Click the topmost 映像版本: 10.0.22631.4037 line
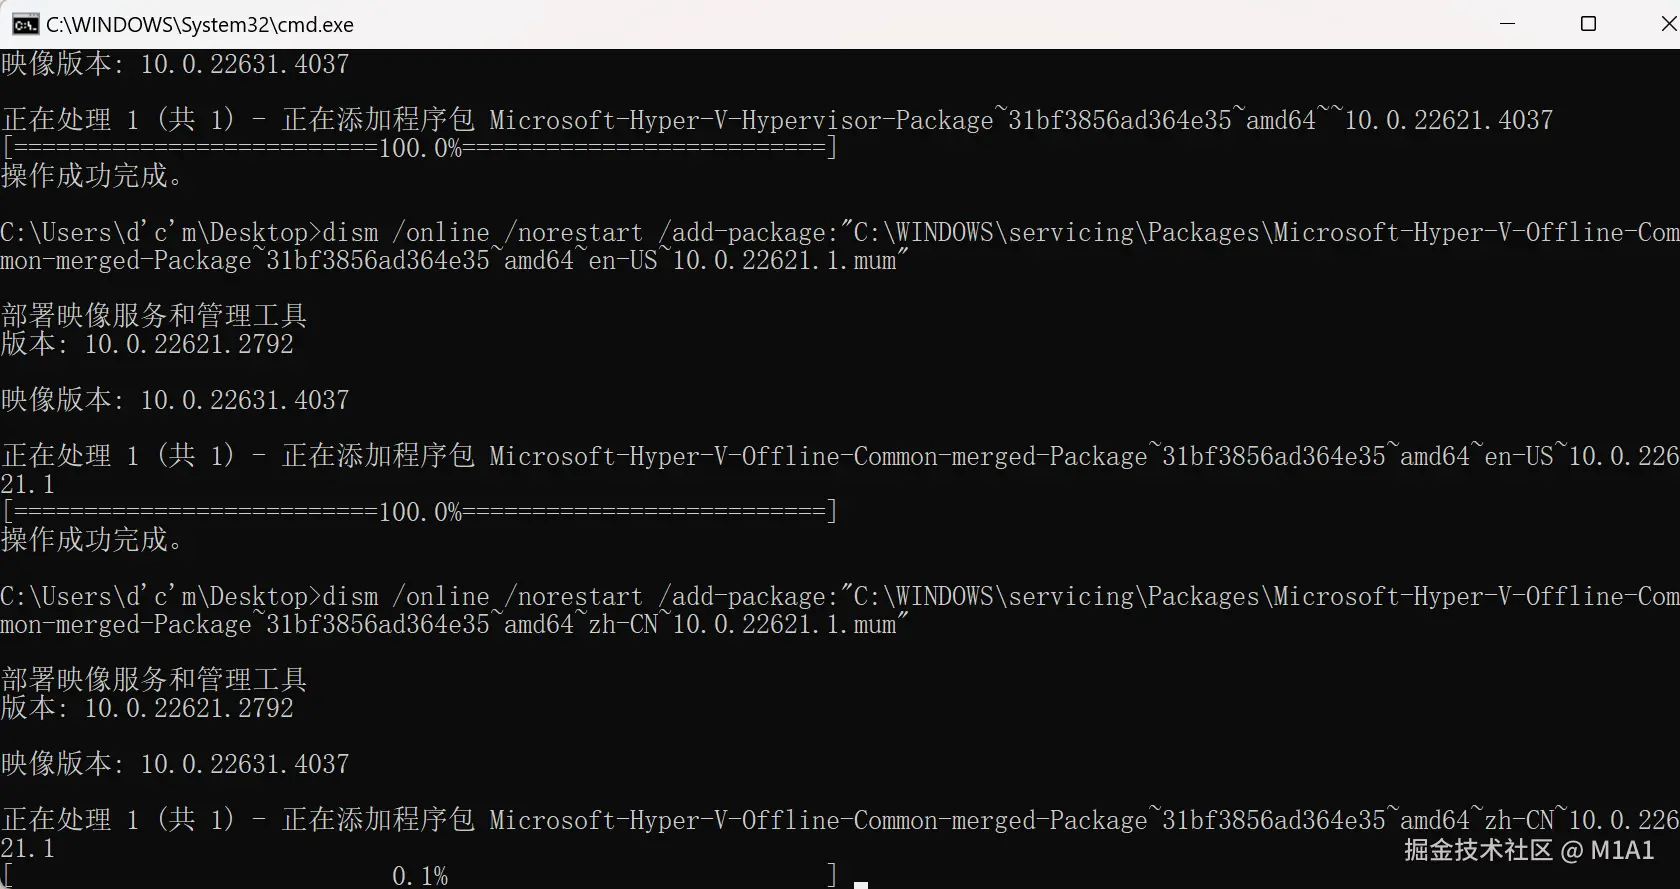 tap(175, 64)
